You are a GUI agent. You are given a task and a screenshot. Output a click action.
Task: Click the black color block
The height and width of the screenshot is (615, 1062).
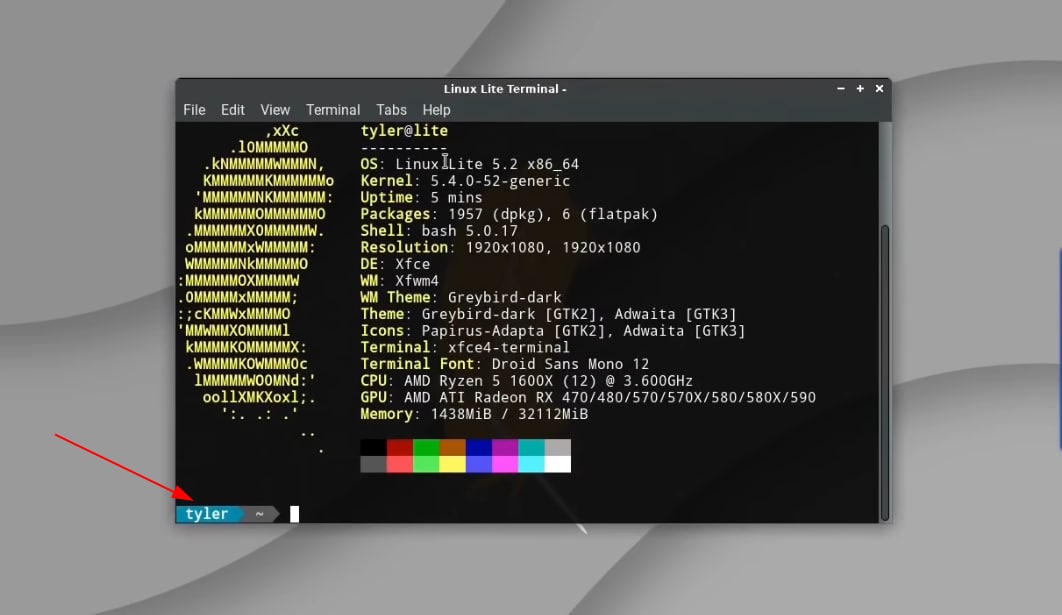pyautogui.click(x=373, y=447)
